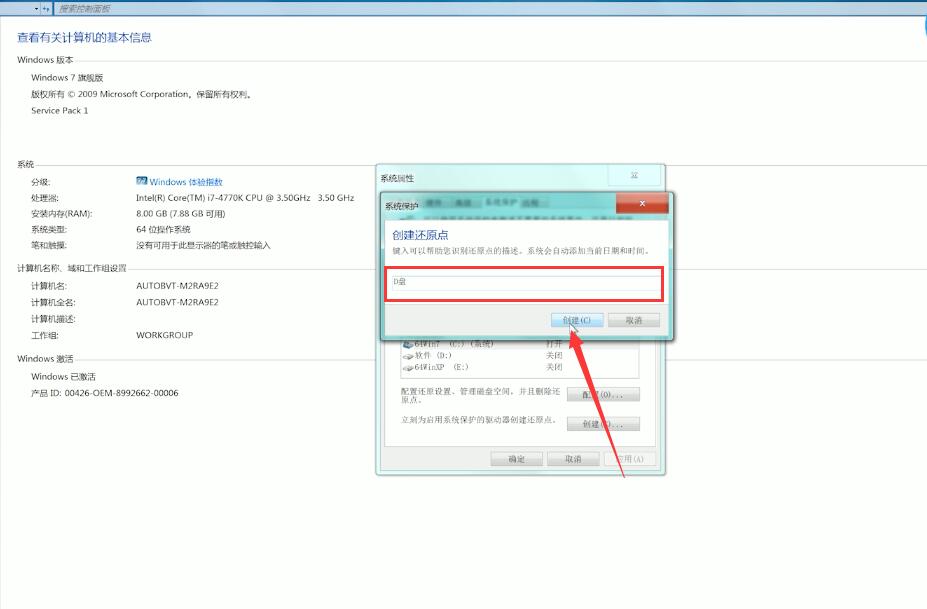Click 确定 in the System Properties window
This screenshot has height=609, width=927.
point(517,459)
